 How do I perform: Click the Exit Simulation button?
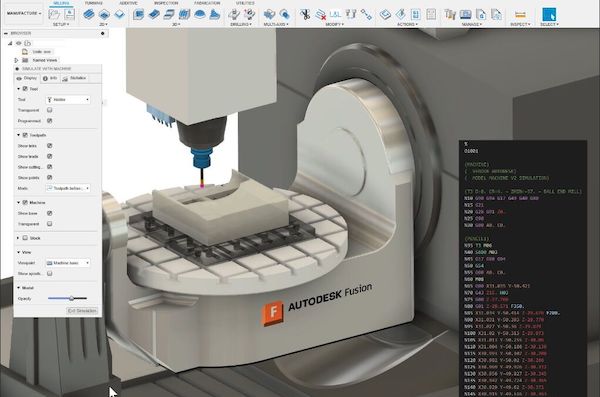click(82, 311)
